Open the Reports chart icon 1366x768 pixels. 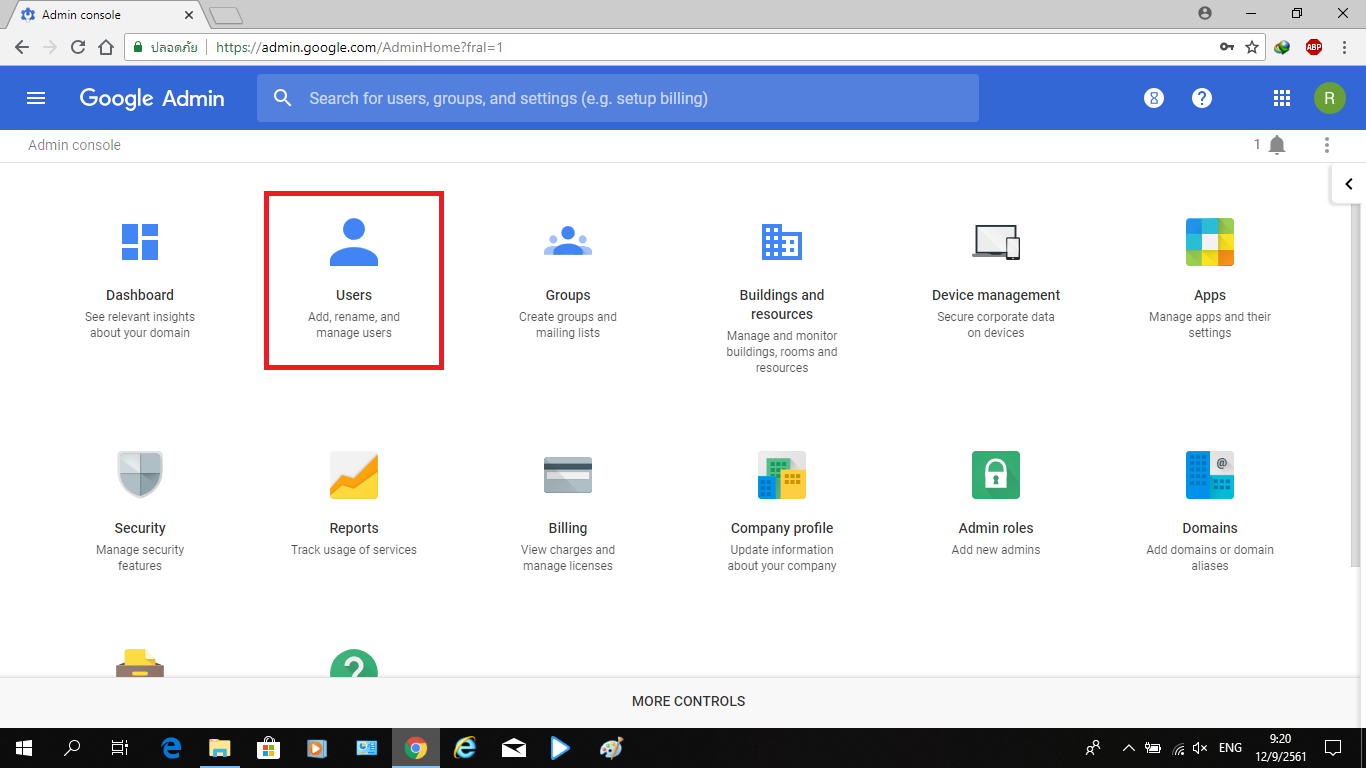tap(354, 475)
